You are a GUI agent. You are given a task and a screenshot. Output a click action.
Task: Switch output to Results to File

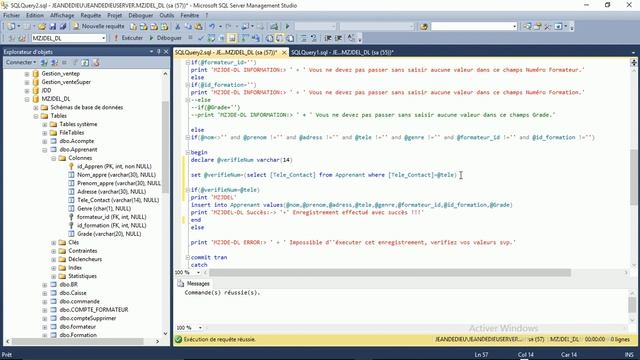point(290,38)
